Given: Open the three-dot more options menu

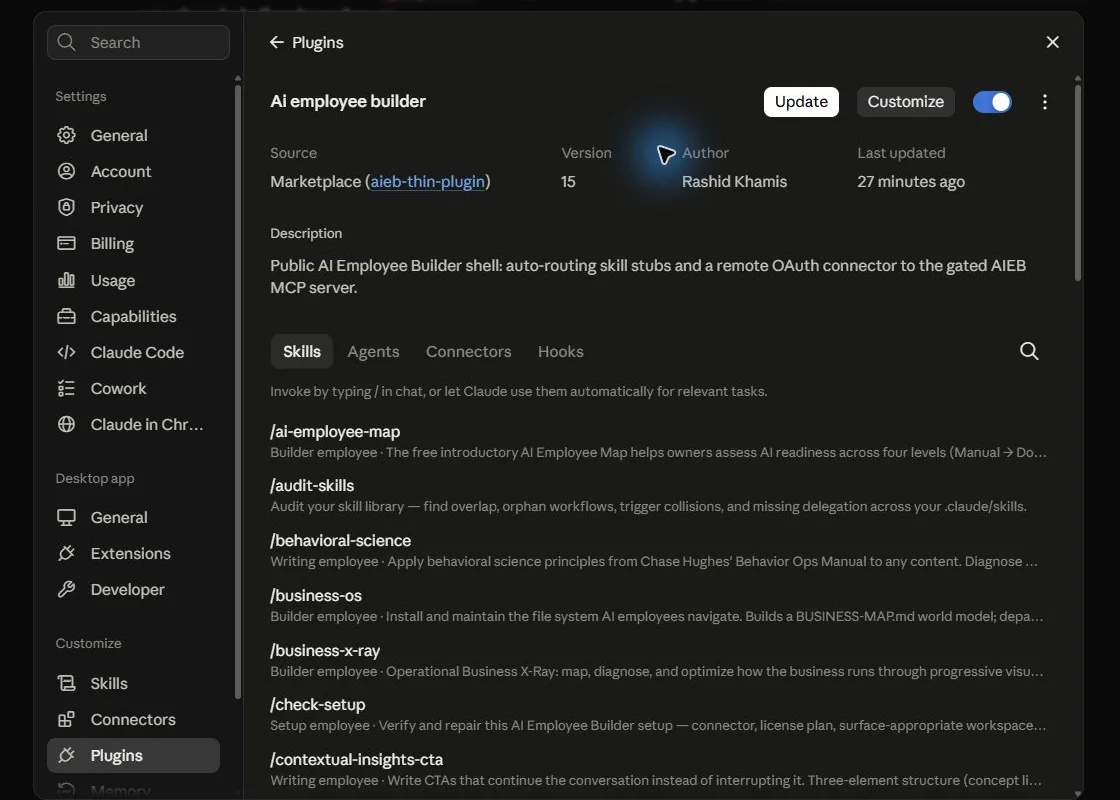Looking at the screenshot, I should [1044, 102].
